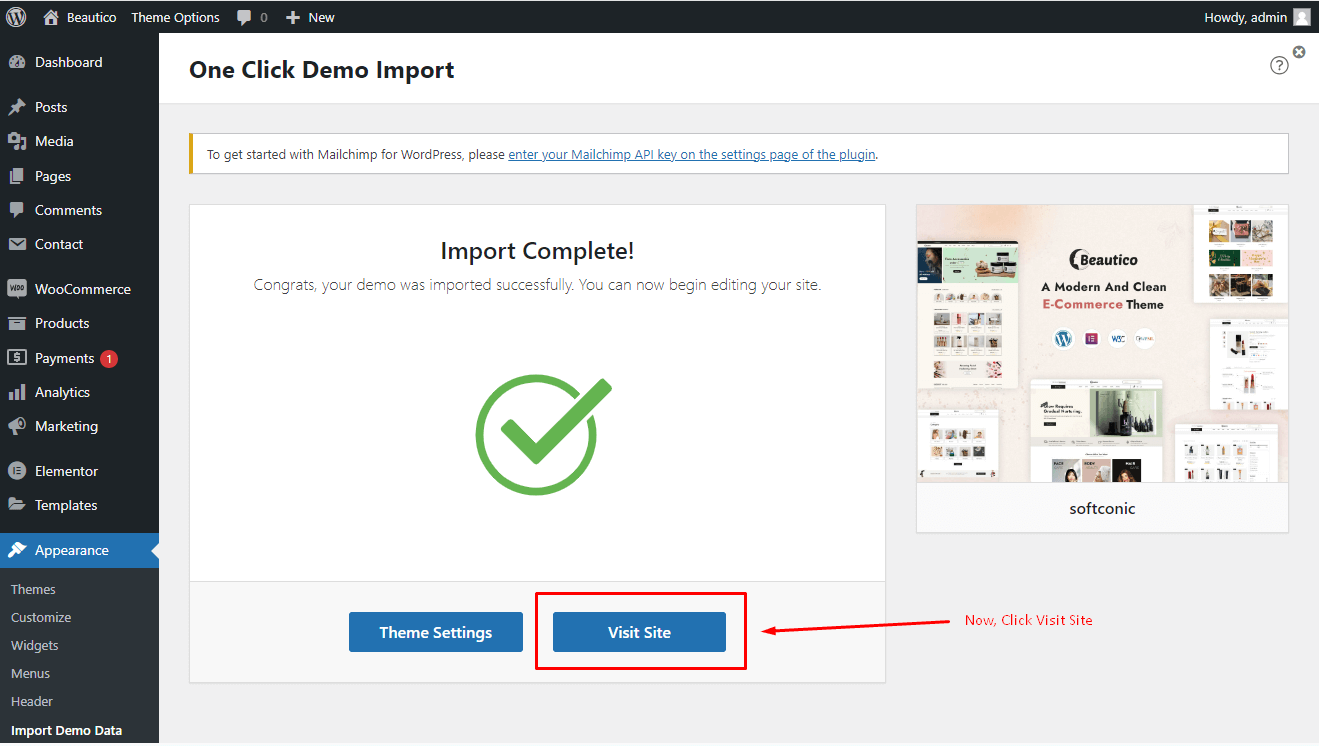Click the Payments dollar icon

tap(17, 358)
